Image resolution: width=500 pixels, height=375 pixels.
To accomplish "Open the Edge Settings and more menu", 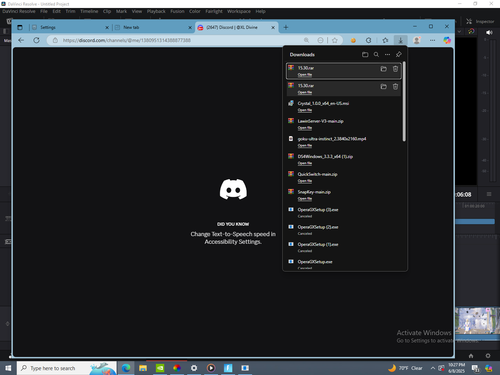I will click(x=432, y=40).
